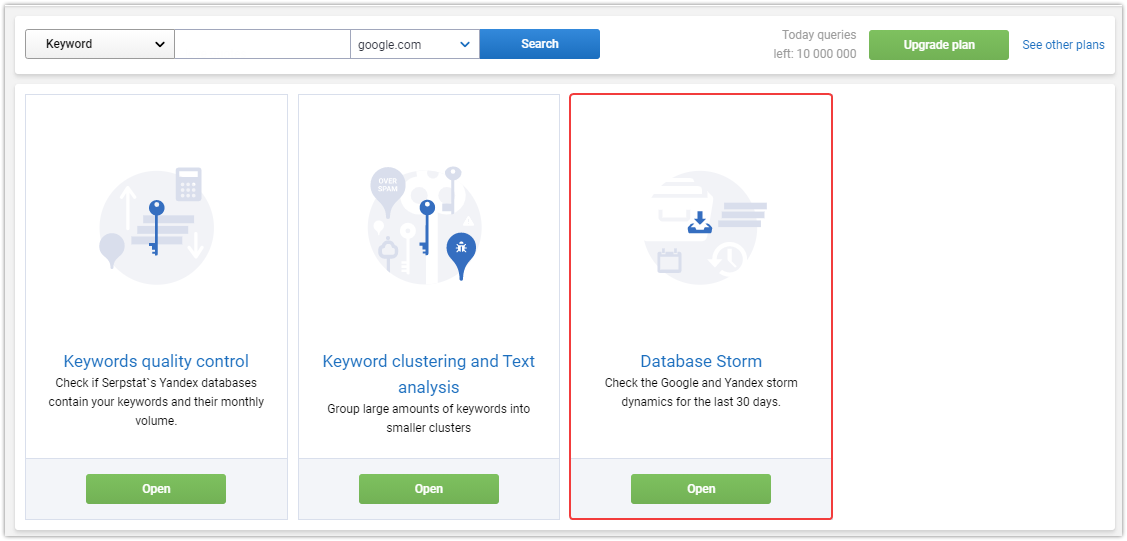
Task: Open the Keyword search type dropdown
Action: (100, 44)
